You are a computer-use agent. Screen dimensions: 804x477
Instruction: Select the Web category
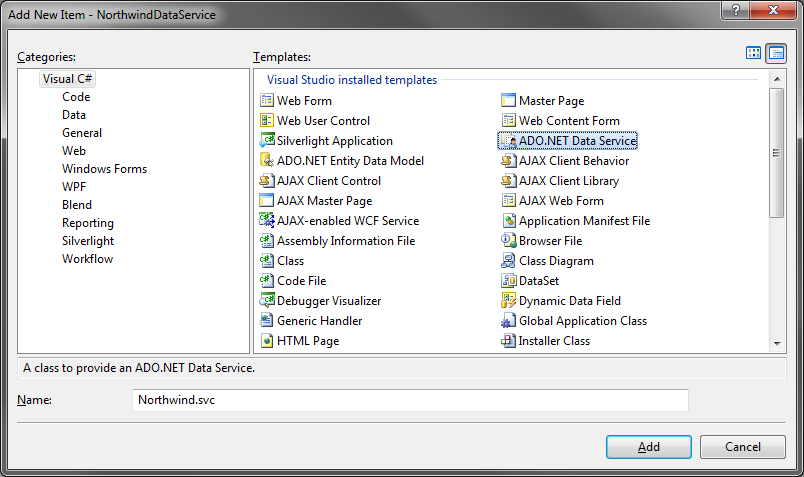74,151
